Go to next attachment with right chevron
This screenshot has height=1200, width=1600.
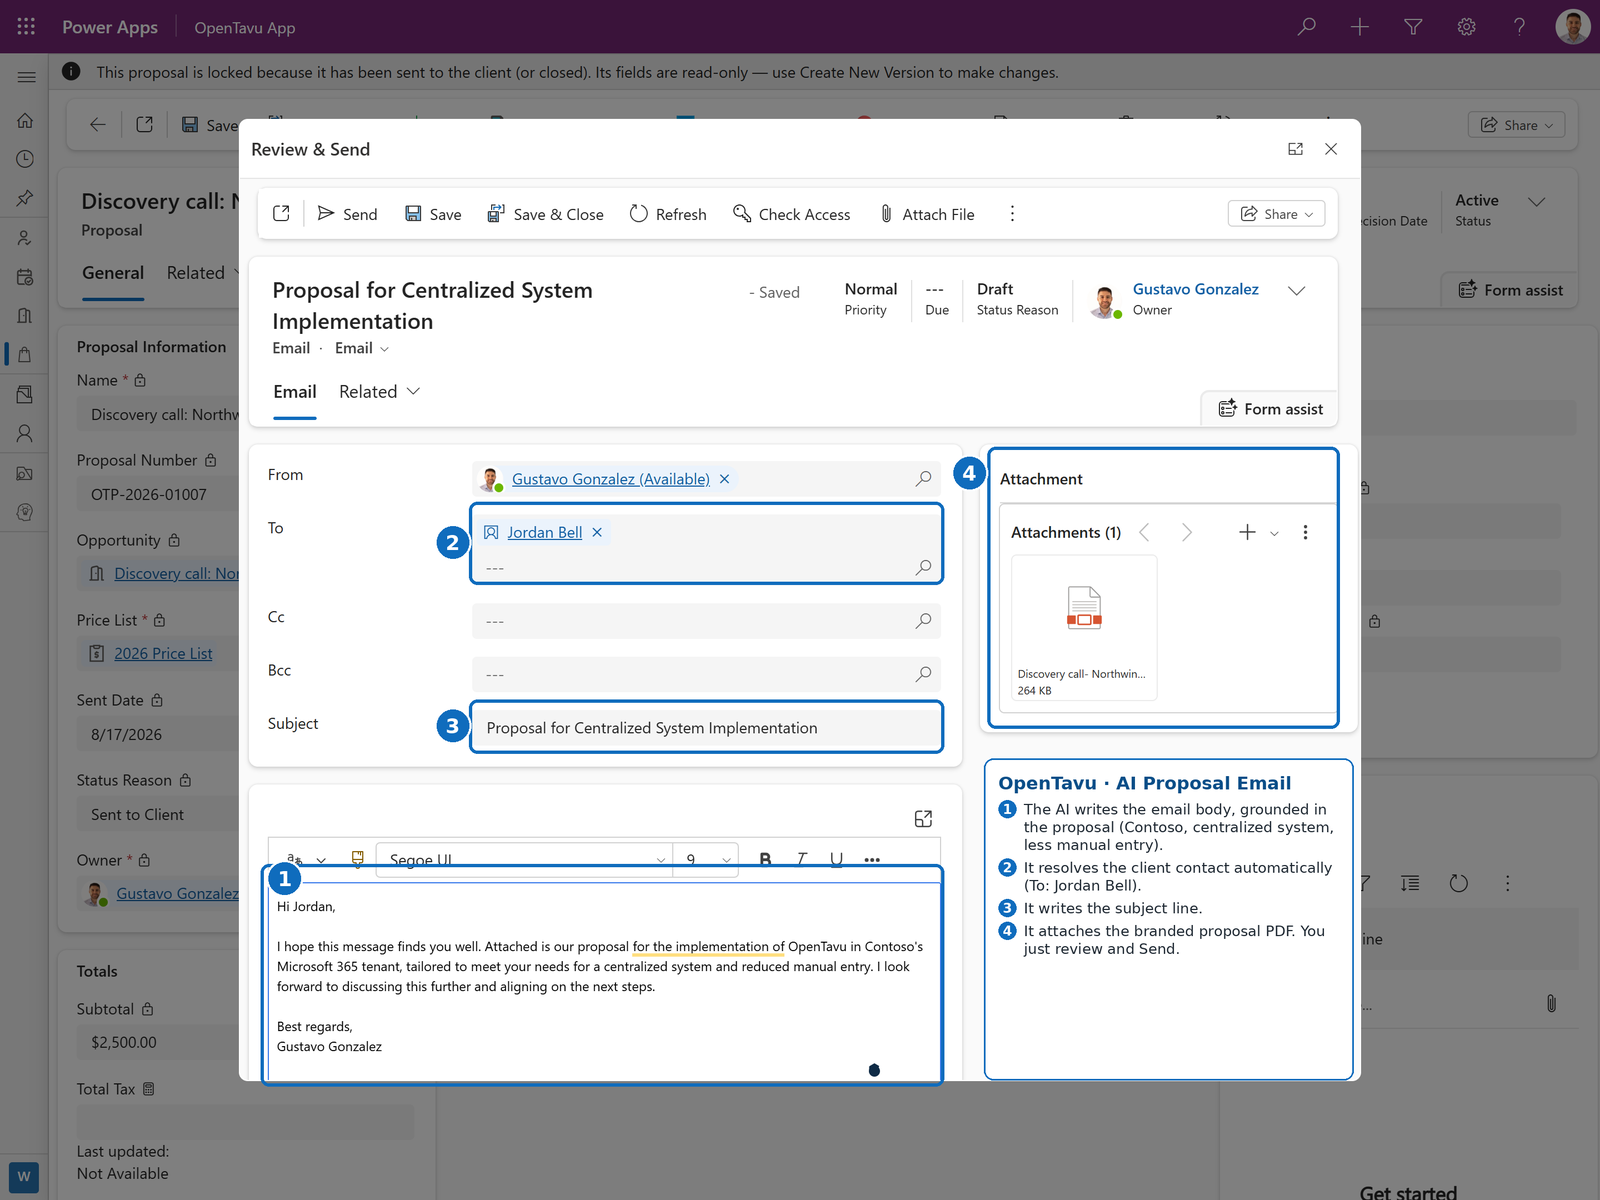pos(1186,532)
